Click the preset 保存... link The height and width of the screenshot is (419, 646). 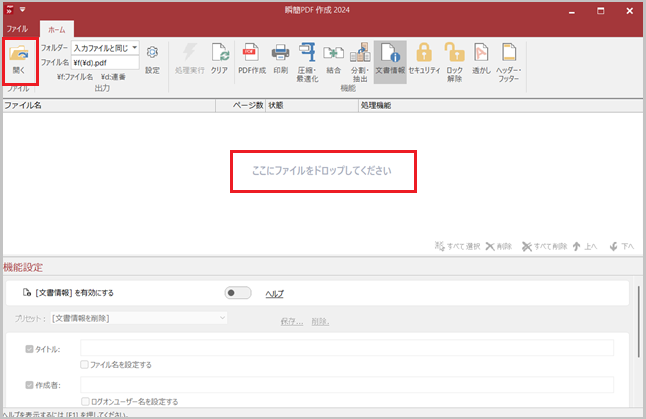coord(292,321)
